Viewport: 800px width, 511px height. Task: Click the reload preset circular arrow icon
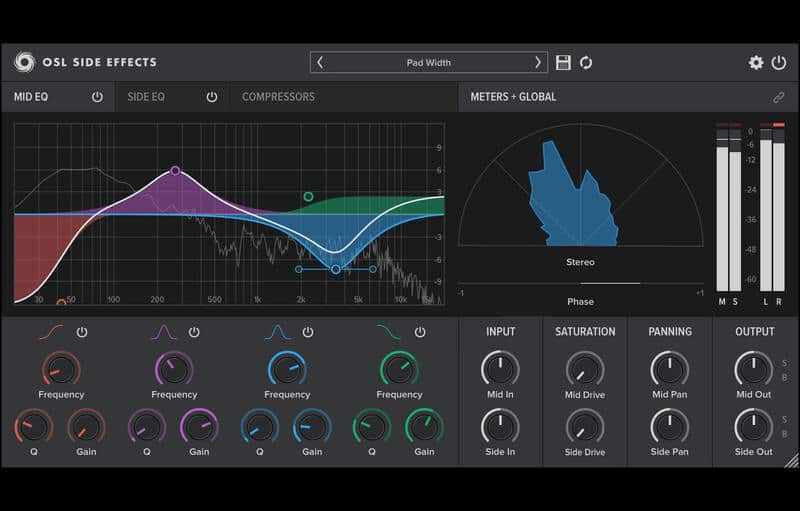(586, 63)
